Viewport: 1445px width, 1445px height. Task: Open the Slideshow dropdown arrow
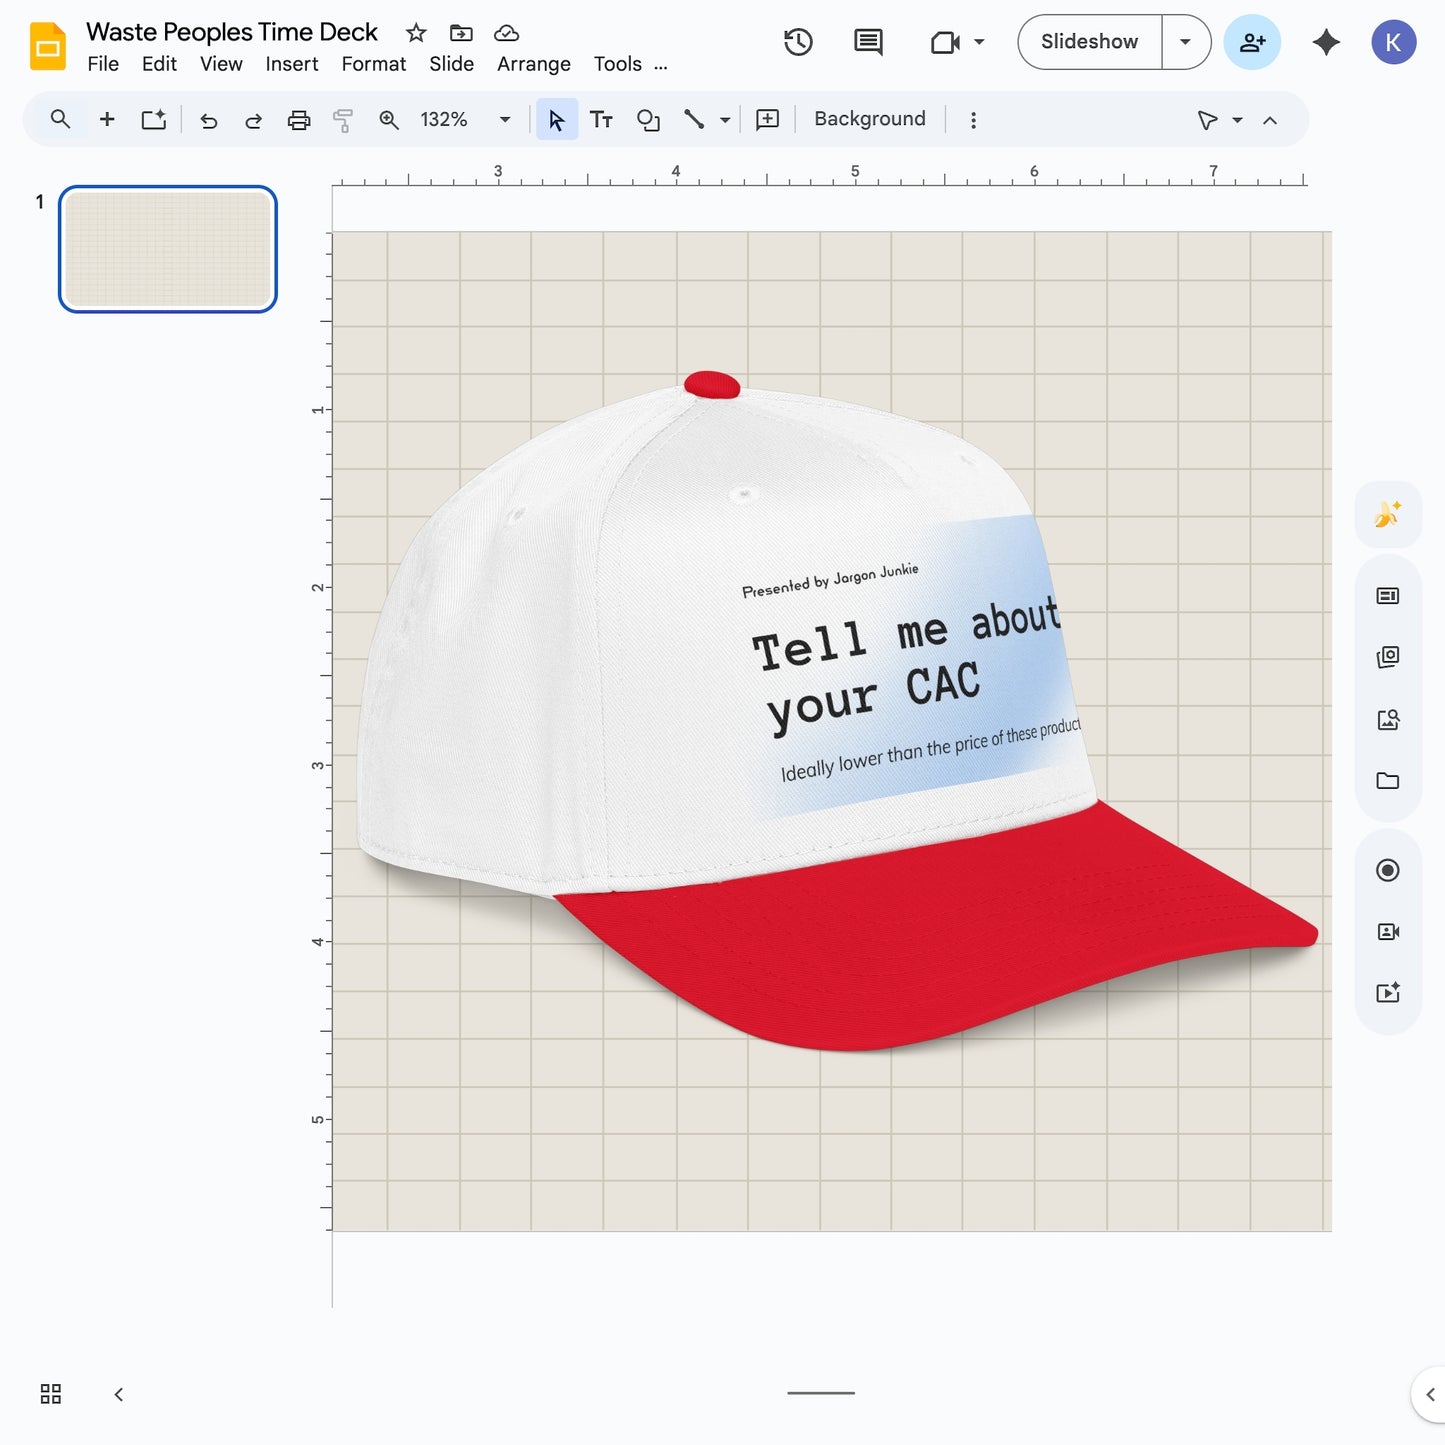[1185, 42]
